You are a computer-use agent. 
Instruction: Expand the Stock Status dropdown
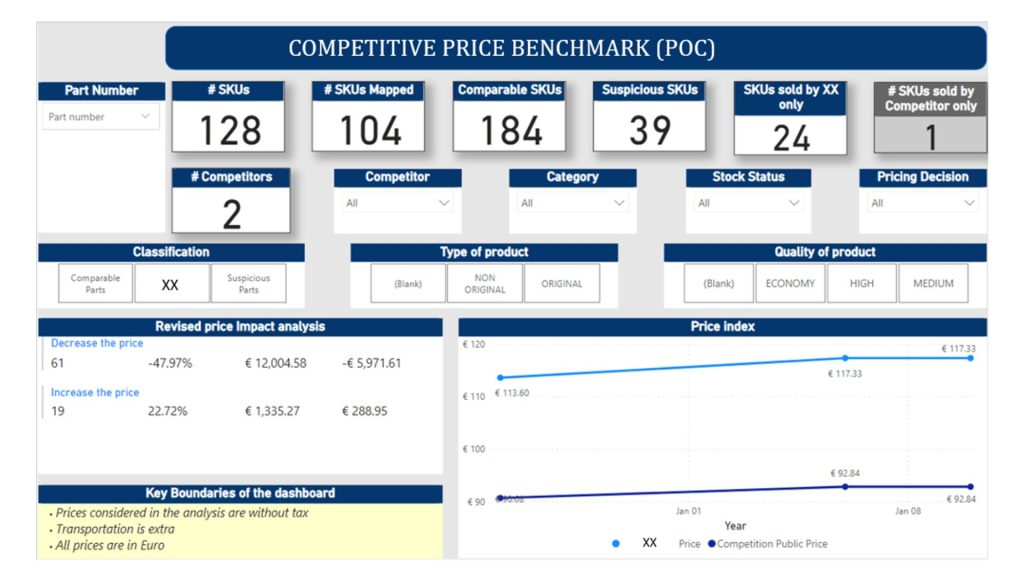[747, 203]
